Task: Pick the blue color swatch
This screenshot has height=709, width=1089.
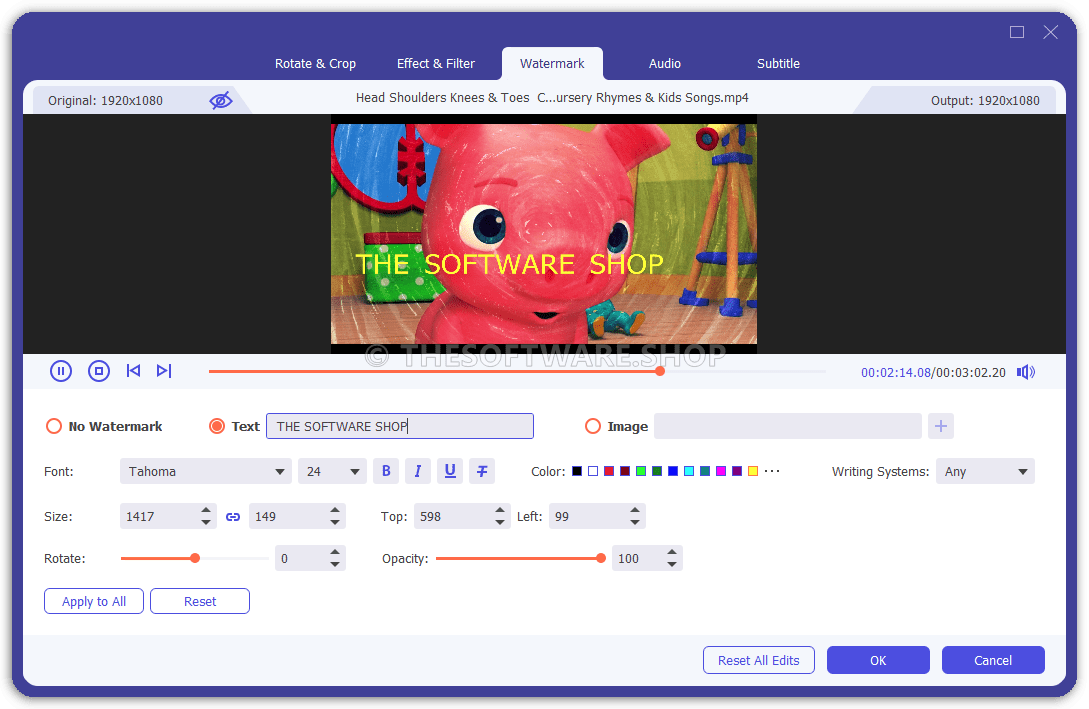Action: (x=672, y=471)
